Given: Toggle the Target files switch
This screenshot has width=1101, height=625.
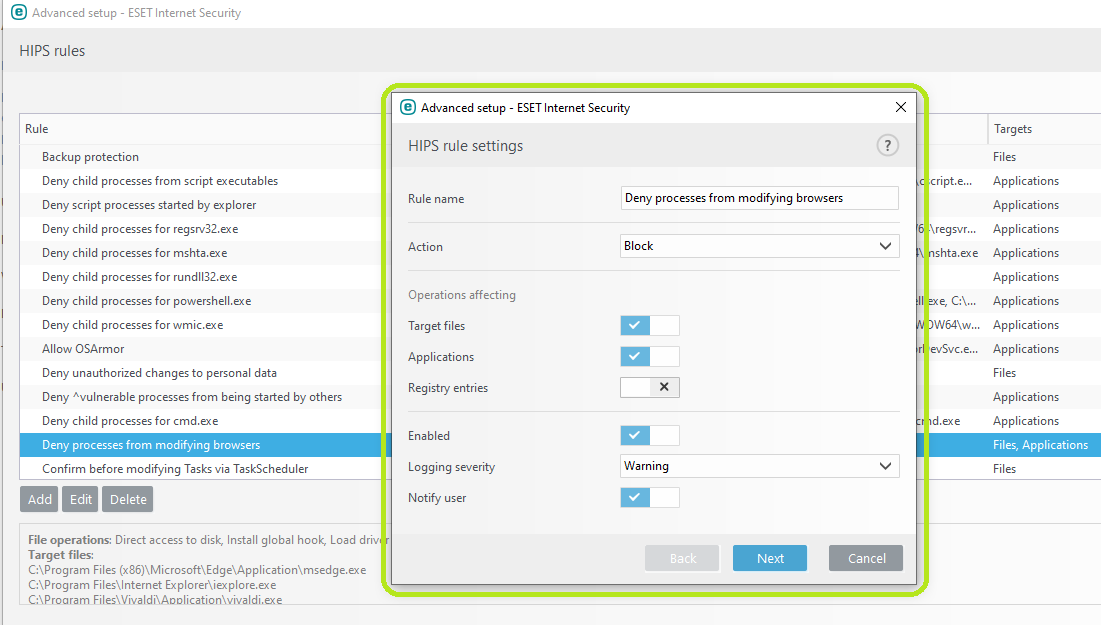Looking at the screenshot, I should pyautogui.click(x=649, y=325).
